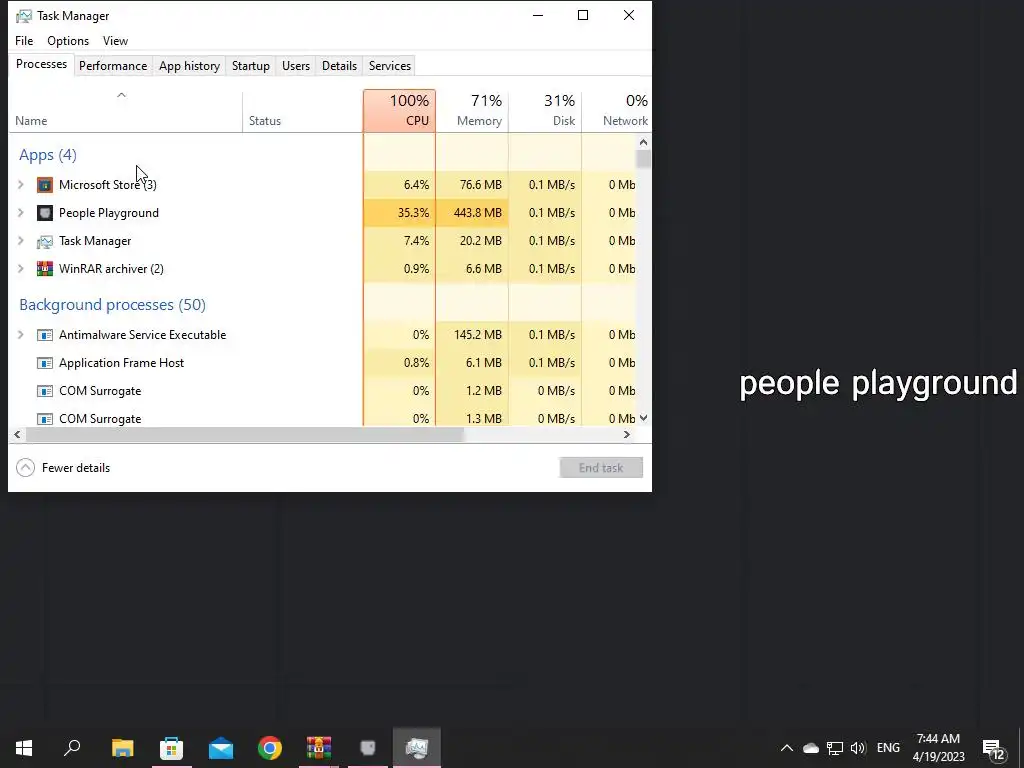Click the horizontal scrollbar thumb

[x=244, y=435]
